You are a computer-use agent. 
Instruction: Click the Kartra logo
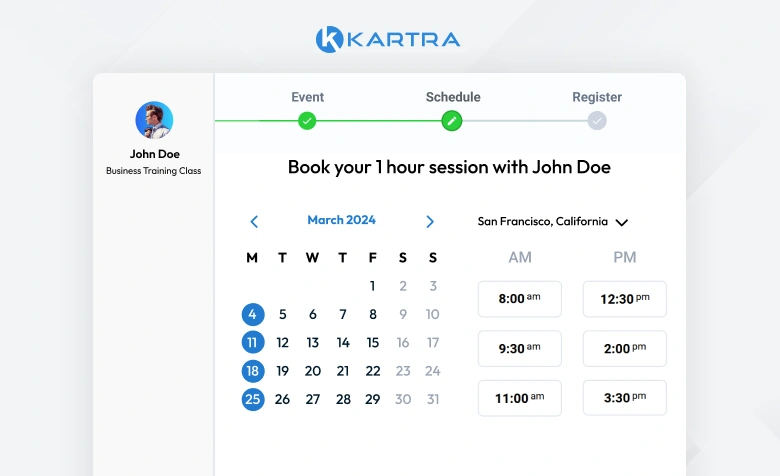[388, 39]
